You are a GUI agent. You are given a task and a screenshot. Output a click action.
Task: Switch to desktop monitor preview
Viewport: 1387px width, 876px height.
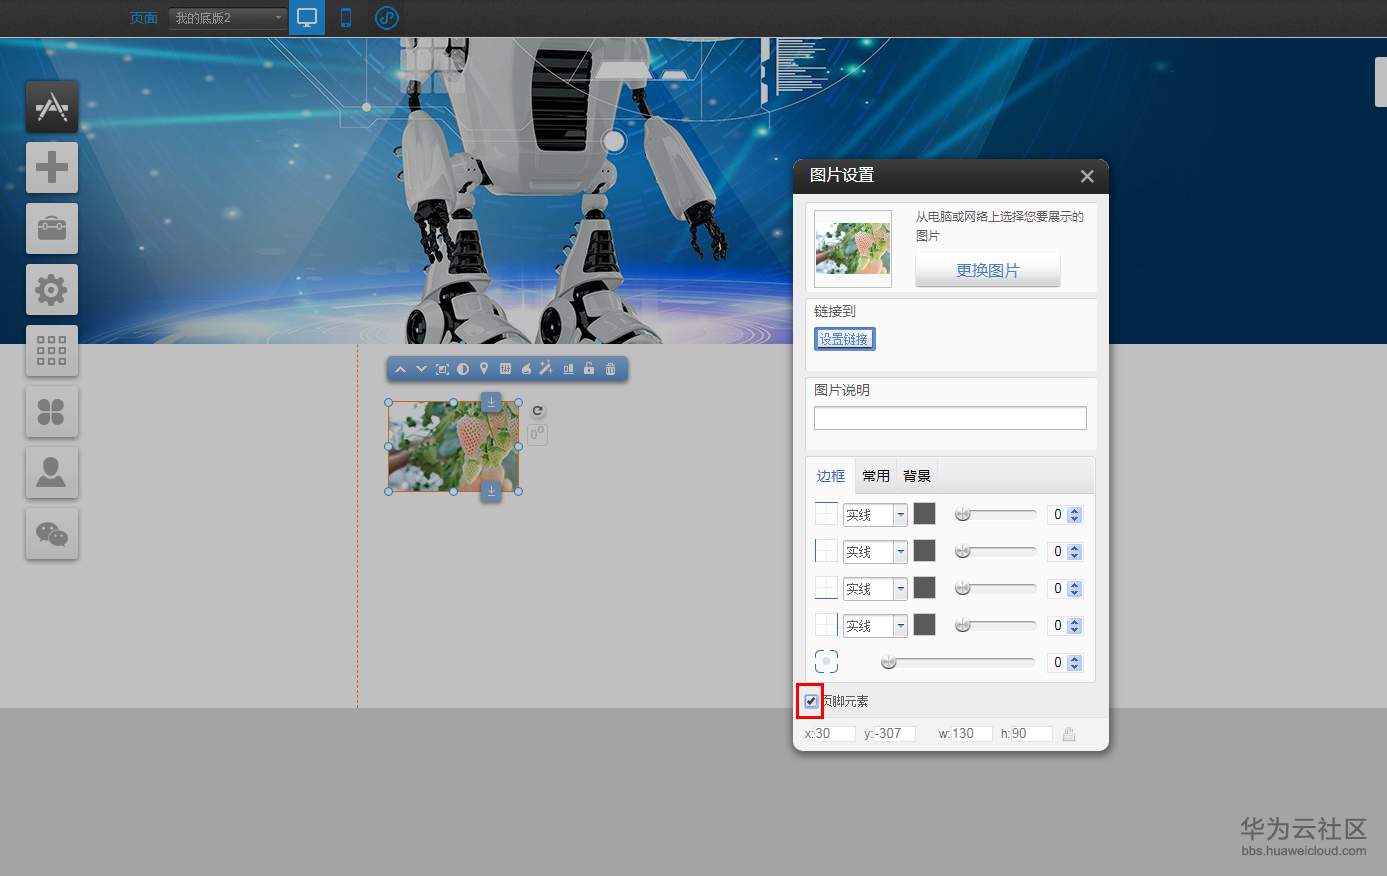307,18
